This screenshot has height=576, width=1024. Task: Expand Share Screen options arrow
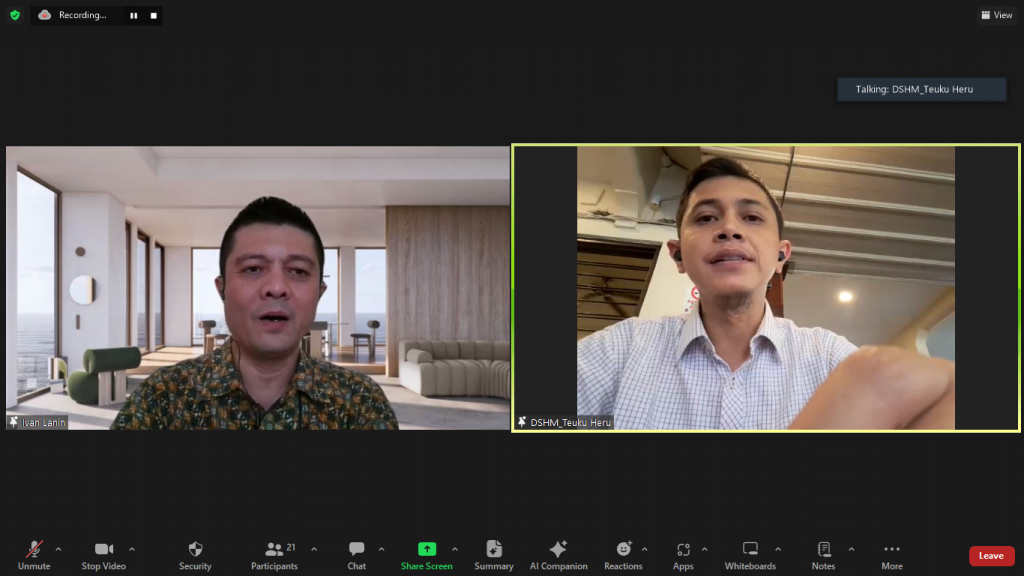click(455, 549)
